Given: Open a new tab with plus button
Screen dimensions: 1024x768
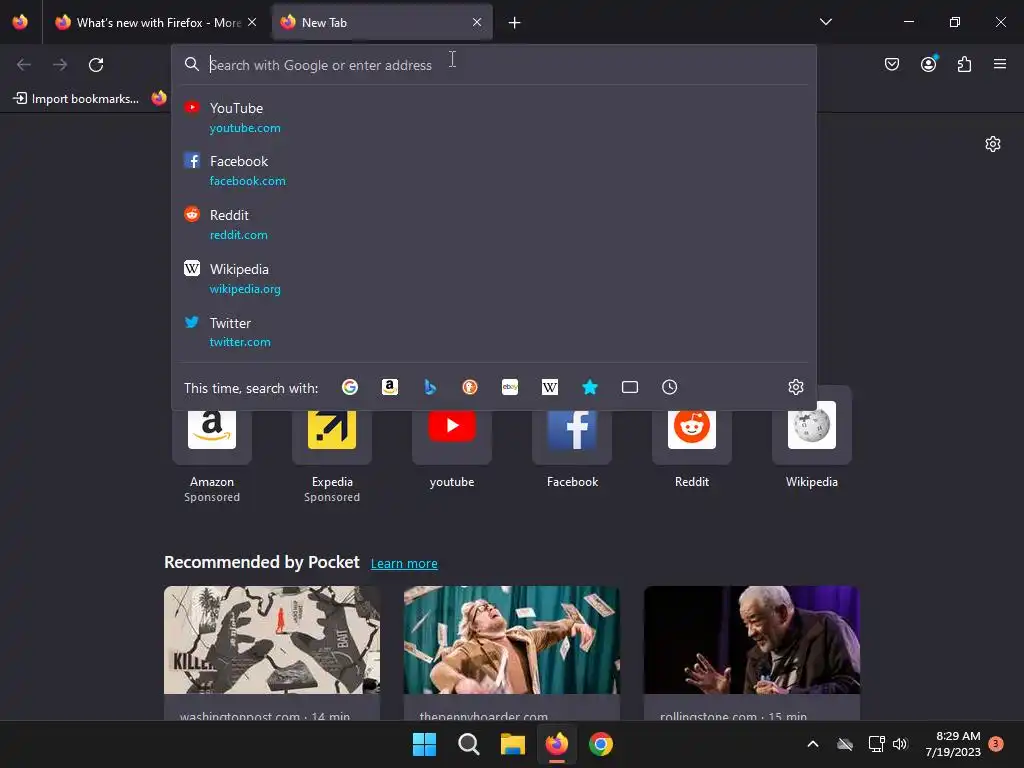Looking at the screenshot, I should [x=515, y=23].
